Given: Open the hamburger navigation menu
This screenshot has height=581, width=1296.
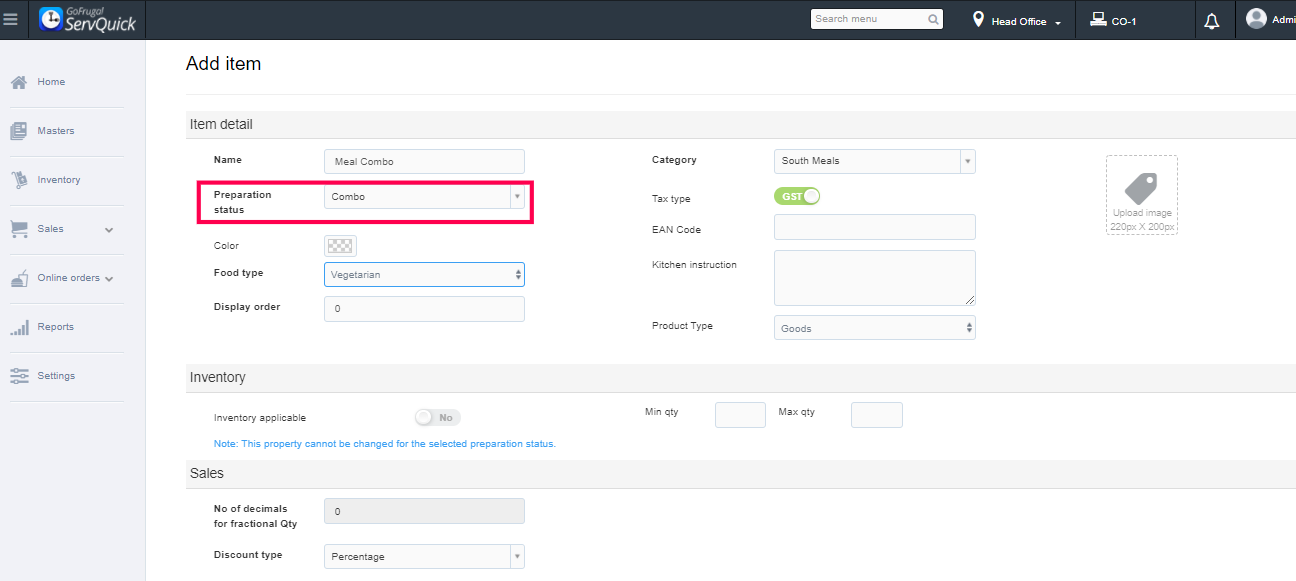Looking at the screenshot, I should (11, 20).
